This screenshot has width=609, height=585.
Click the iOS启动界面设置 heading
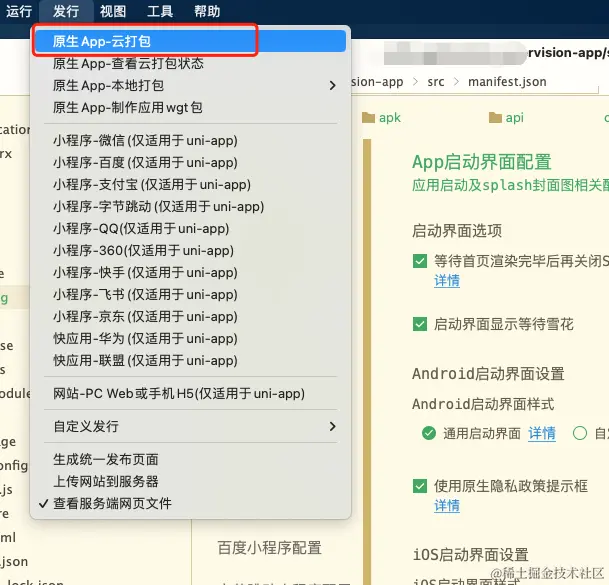(x=470, y=555)
